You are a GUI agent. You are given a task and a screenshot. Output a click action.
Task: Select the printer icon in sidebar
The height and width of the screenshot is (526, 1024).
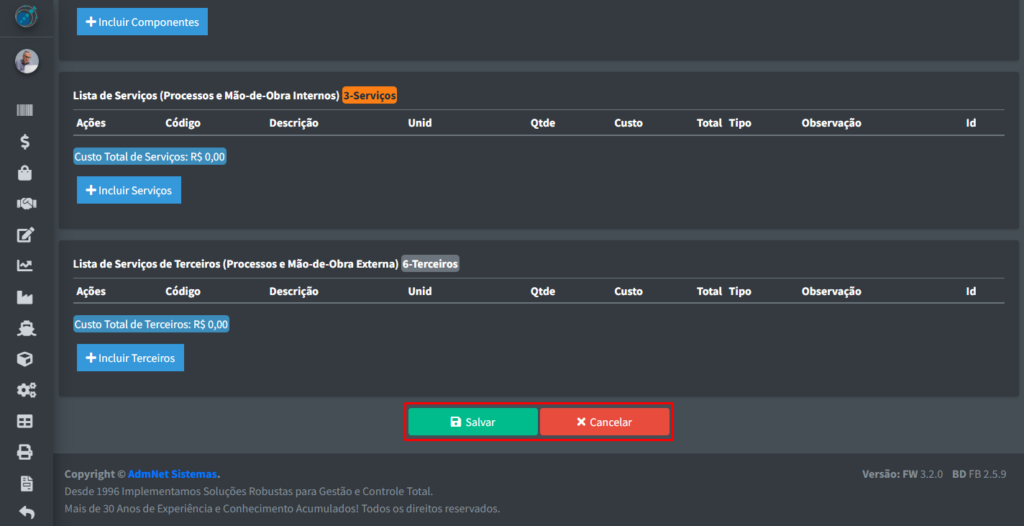26,452
